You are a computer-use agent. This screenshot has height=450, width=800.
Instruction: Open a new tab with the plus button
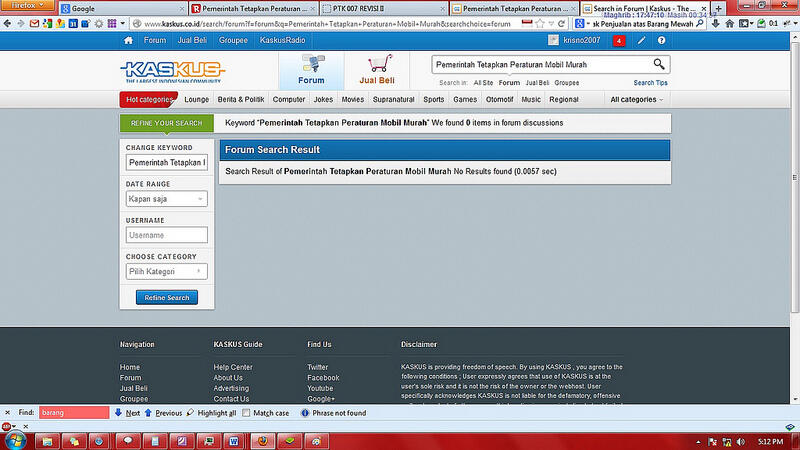[718, 9]
